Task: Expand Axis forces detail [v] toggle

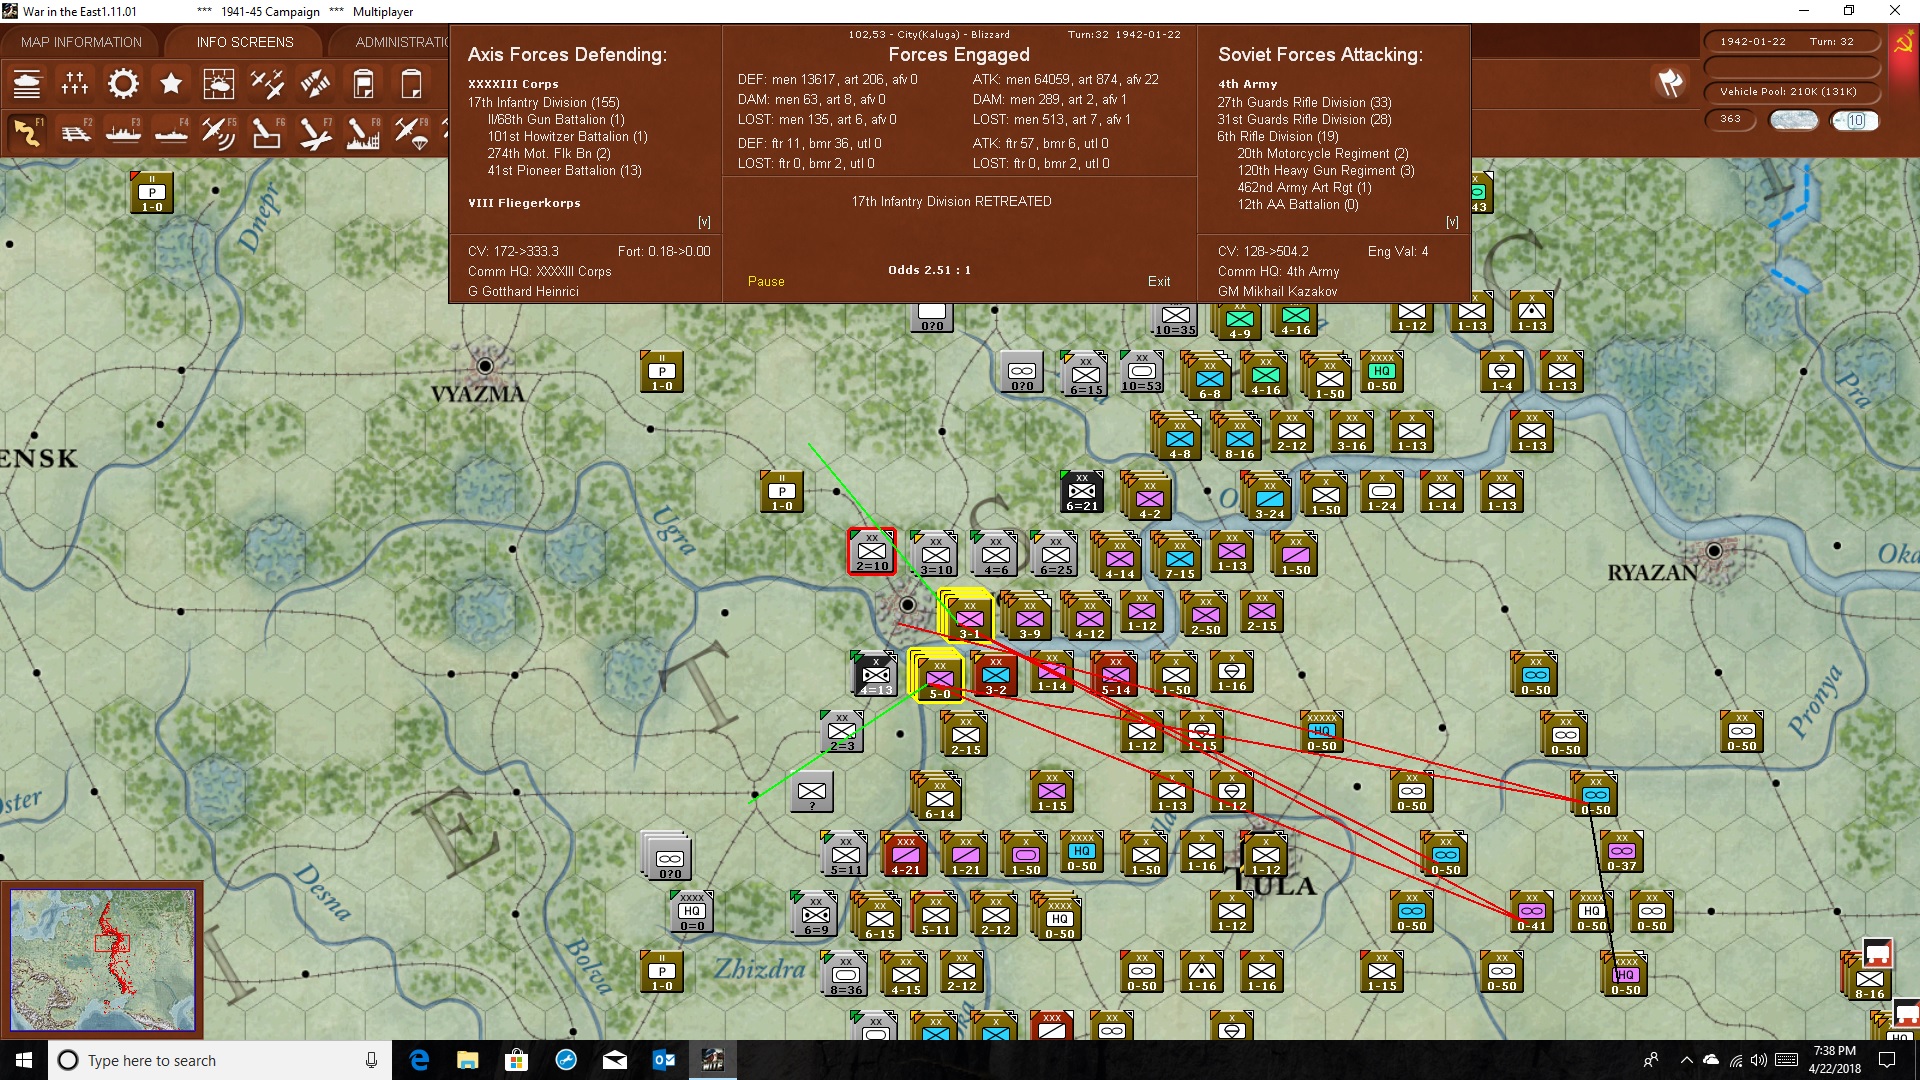Action: click(x=704, y=222)
